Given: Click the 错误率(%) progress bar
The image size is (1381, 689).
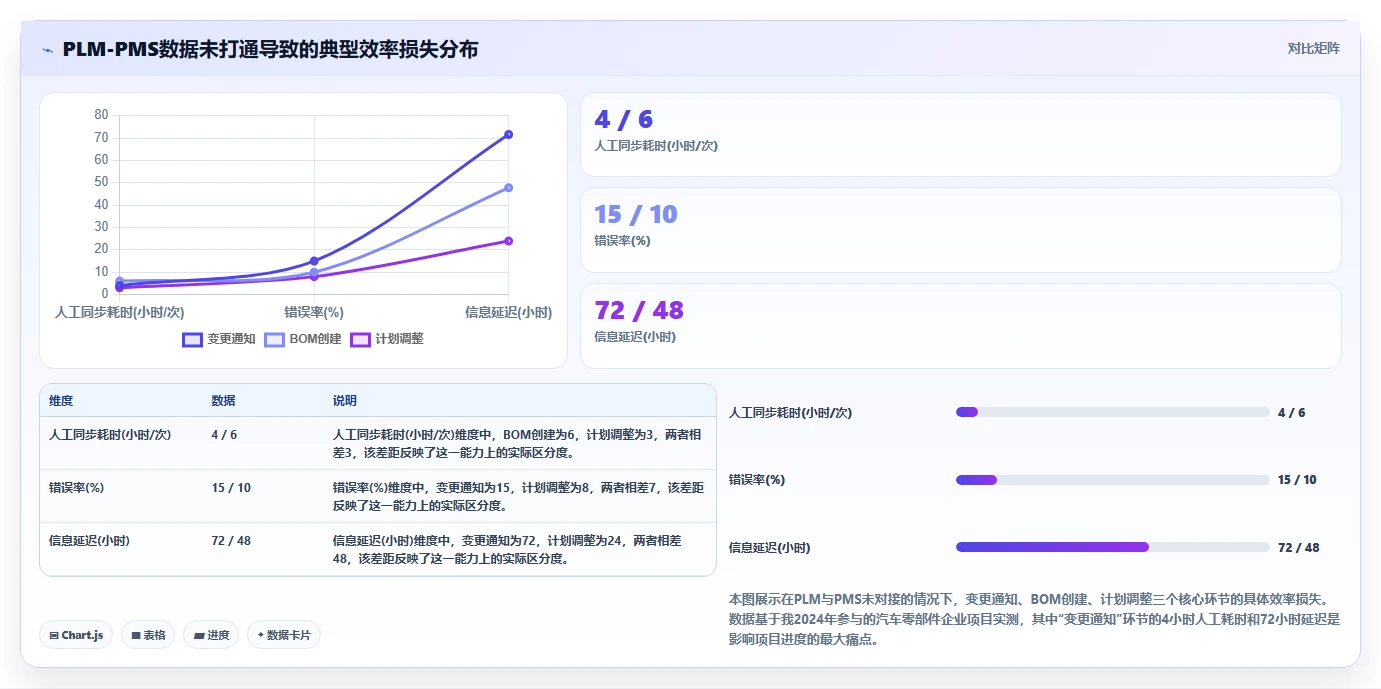Looking at the screenshot, I should click(x=1112, y=480).
